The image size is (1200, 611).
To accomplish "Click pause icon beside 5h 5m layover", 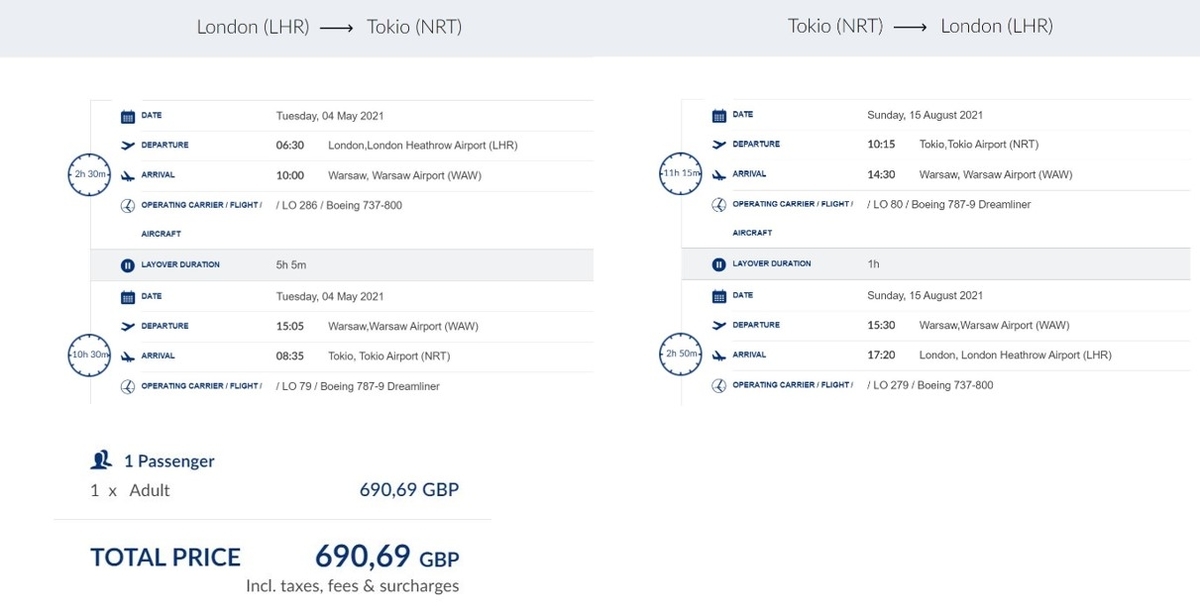I will pyautogui.click(x=127, y=266).
